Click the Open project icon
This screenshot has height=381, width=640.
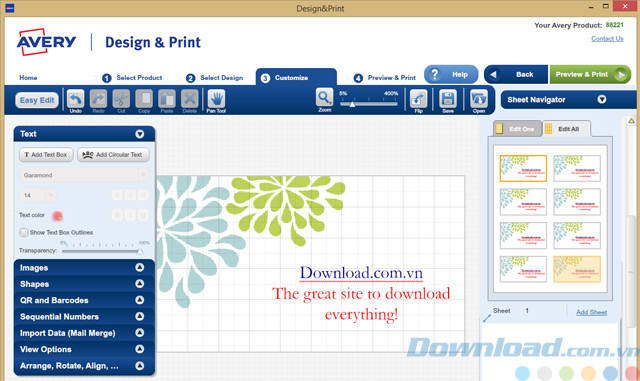point(479,99)
